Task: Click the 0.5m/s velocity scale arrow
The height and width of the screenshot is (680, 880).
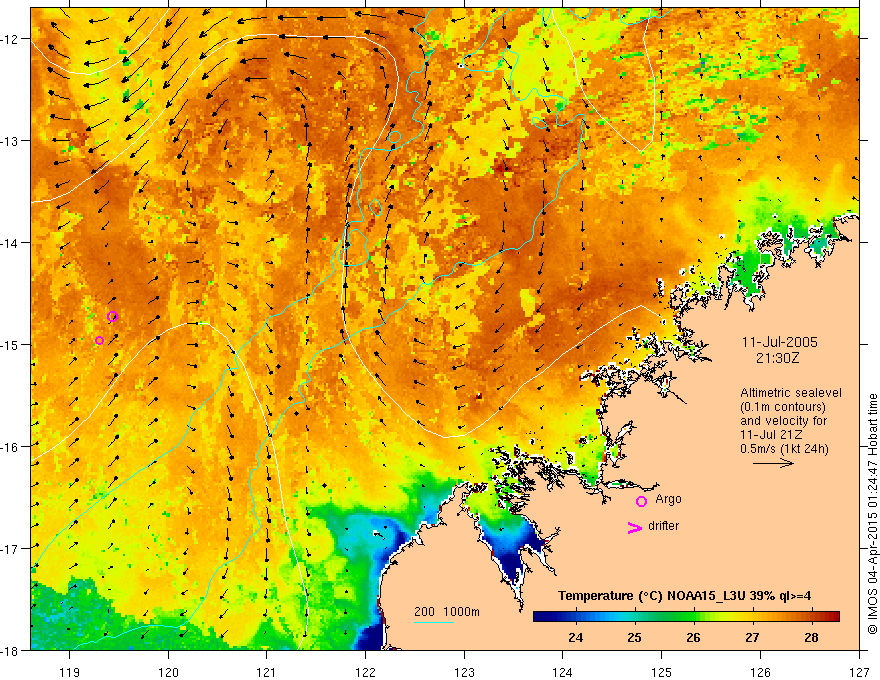Action: (773, 463)
